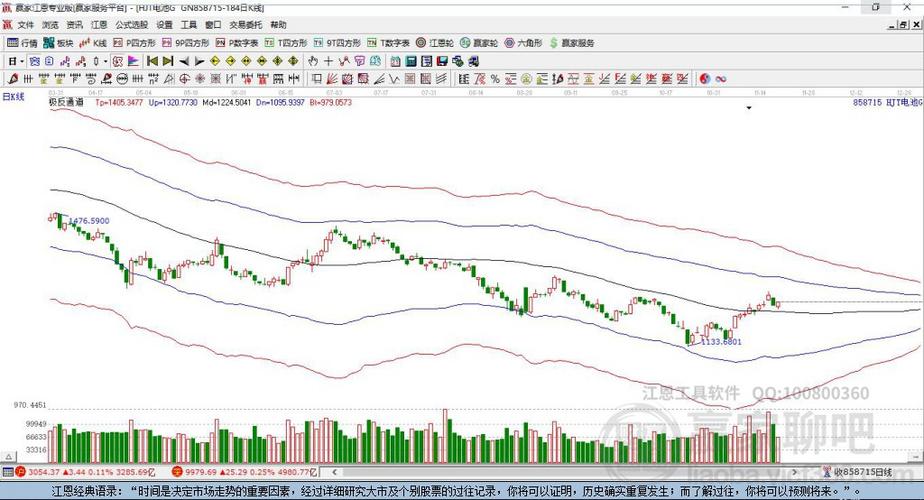Click the red pen drawing icon
This screenshot has height=500, width=924.
coord(13,79)
